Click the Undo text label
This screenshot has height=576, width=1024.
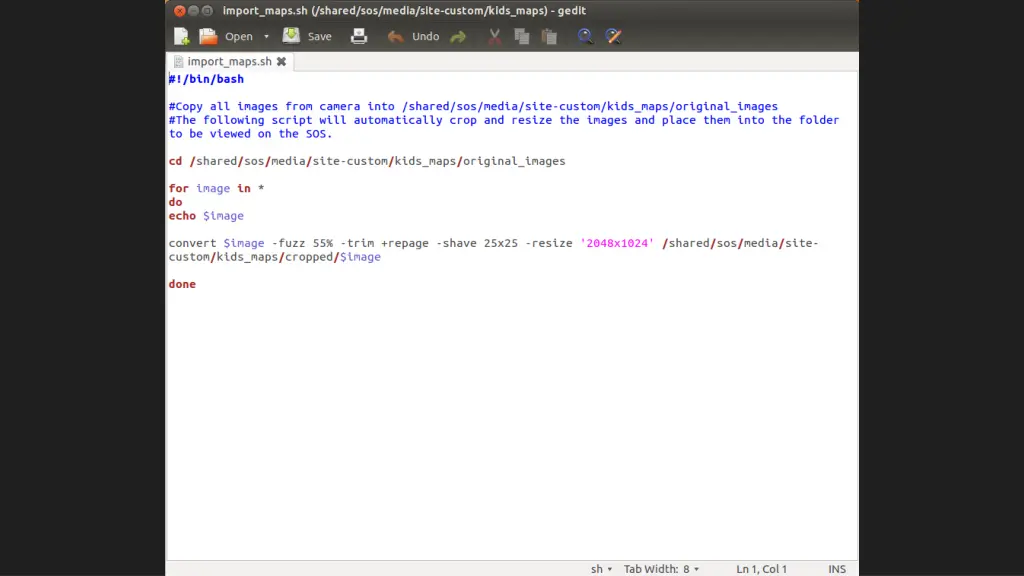tap(426, 37)
